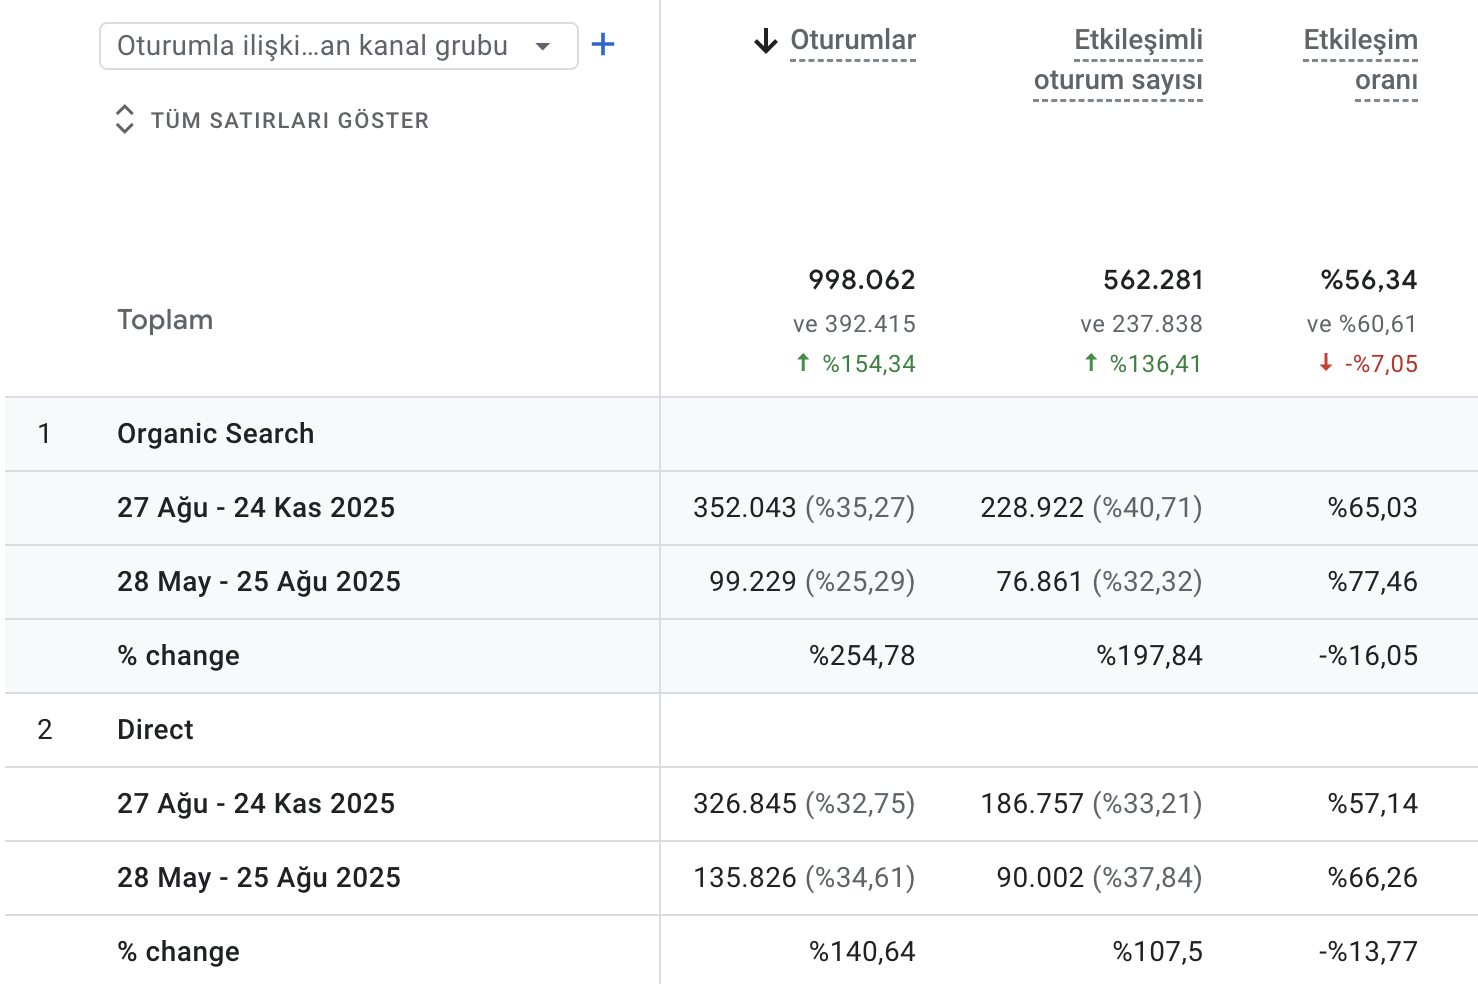The image size is (1478, 984).
Task: Click the green up arrow beside %136,41
Action: point(1091,363)
